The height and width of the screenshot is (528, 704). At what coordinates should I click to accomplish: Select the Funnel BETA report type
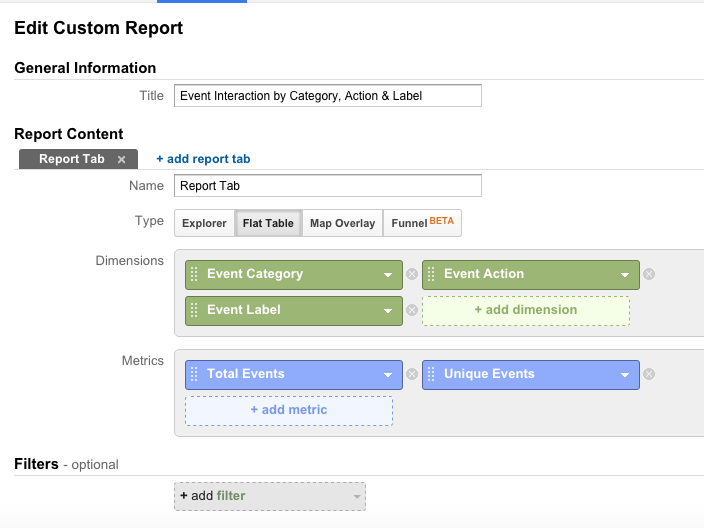point(422,223)
